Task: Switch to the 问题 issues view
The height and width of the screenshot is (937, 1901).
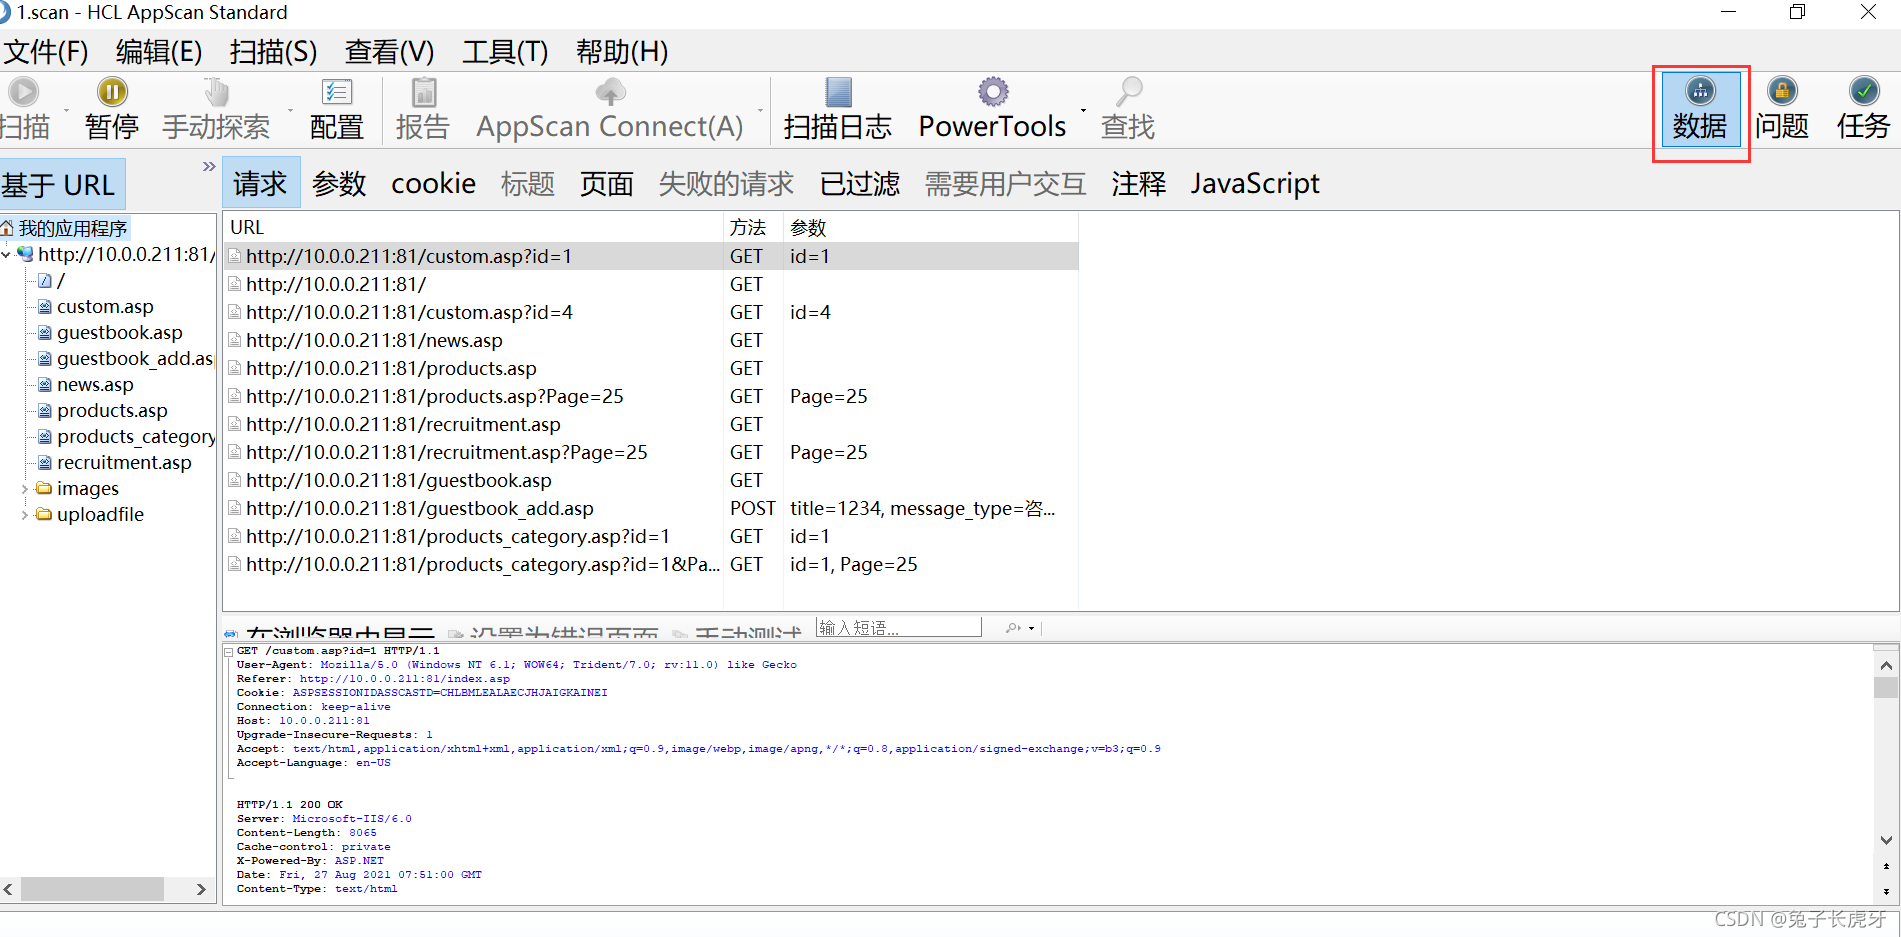Action: [x=1782, y=108]
